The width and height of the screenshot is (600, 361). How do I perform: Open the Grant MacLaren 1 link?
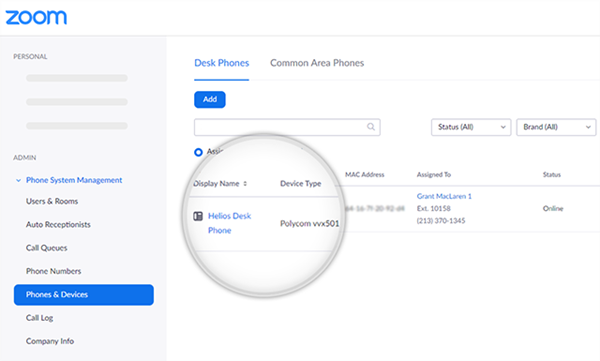pos(444,196)
